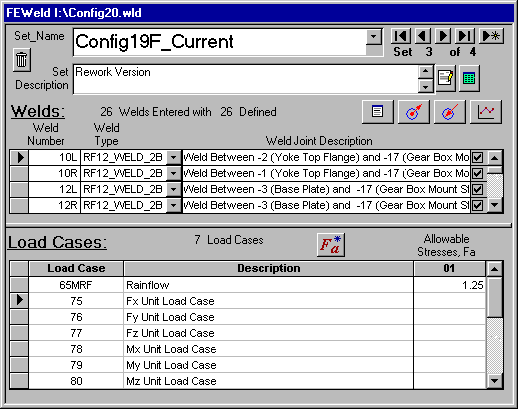Go to the first set record
The height and width of the screenshot is (409, 518).
click(x=401, y=36)
